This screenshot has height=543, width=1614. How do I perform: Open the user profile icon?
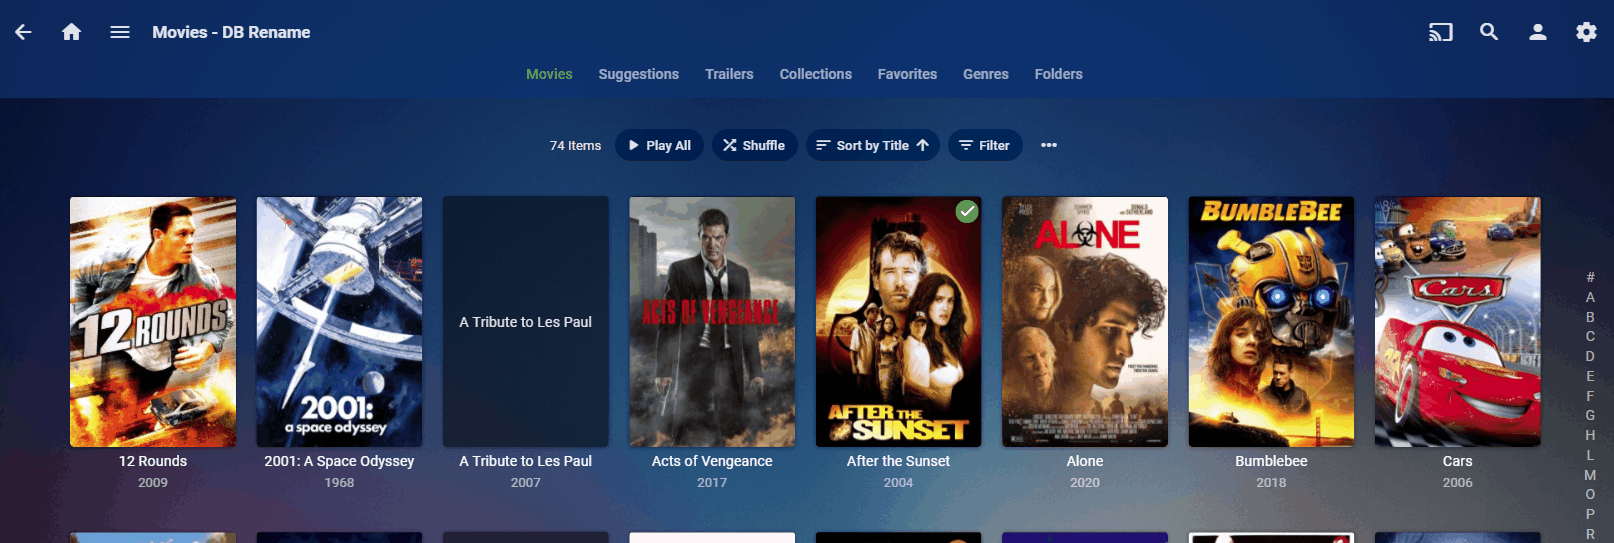coord(1538,32)
